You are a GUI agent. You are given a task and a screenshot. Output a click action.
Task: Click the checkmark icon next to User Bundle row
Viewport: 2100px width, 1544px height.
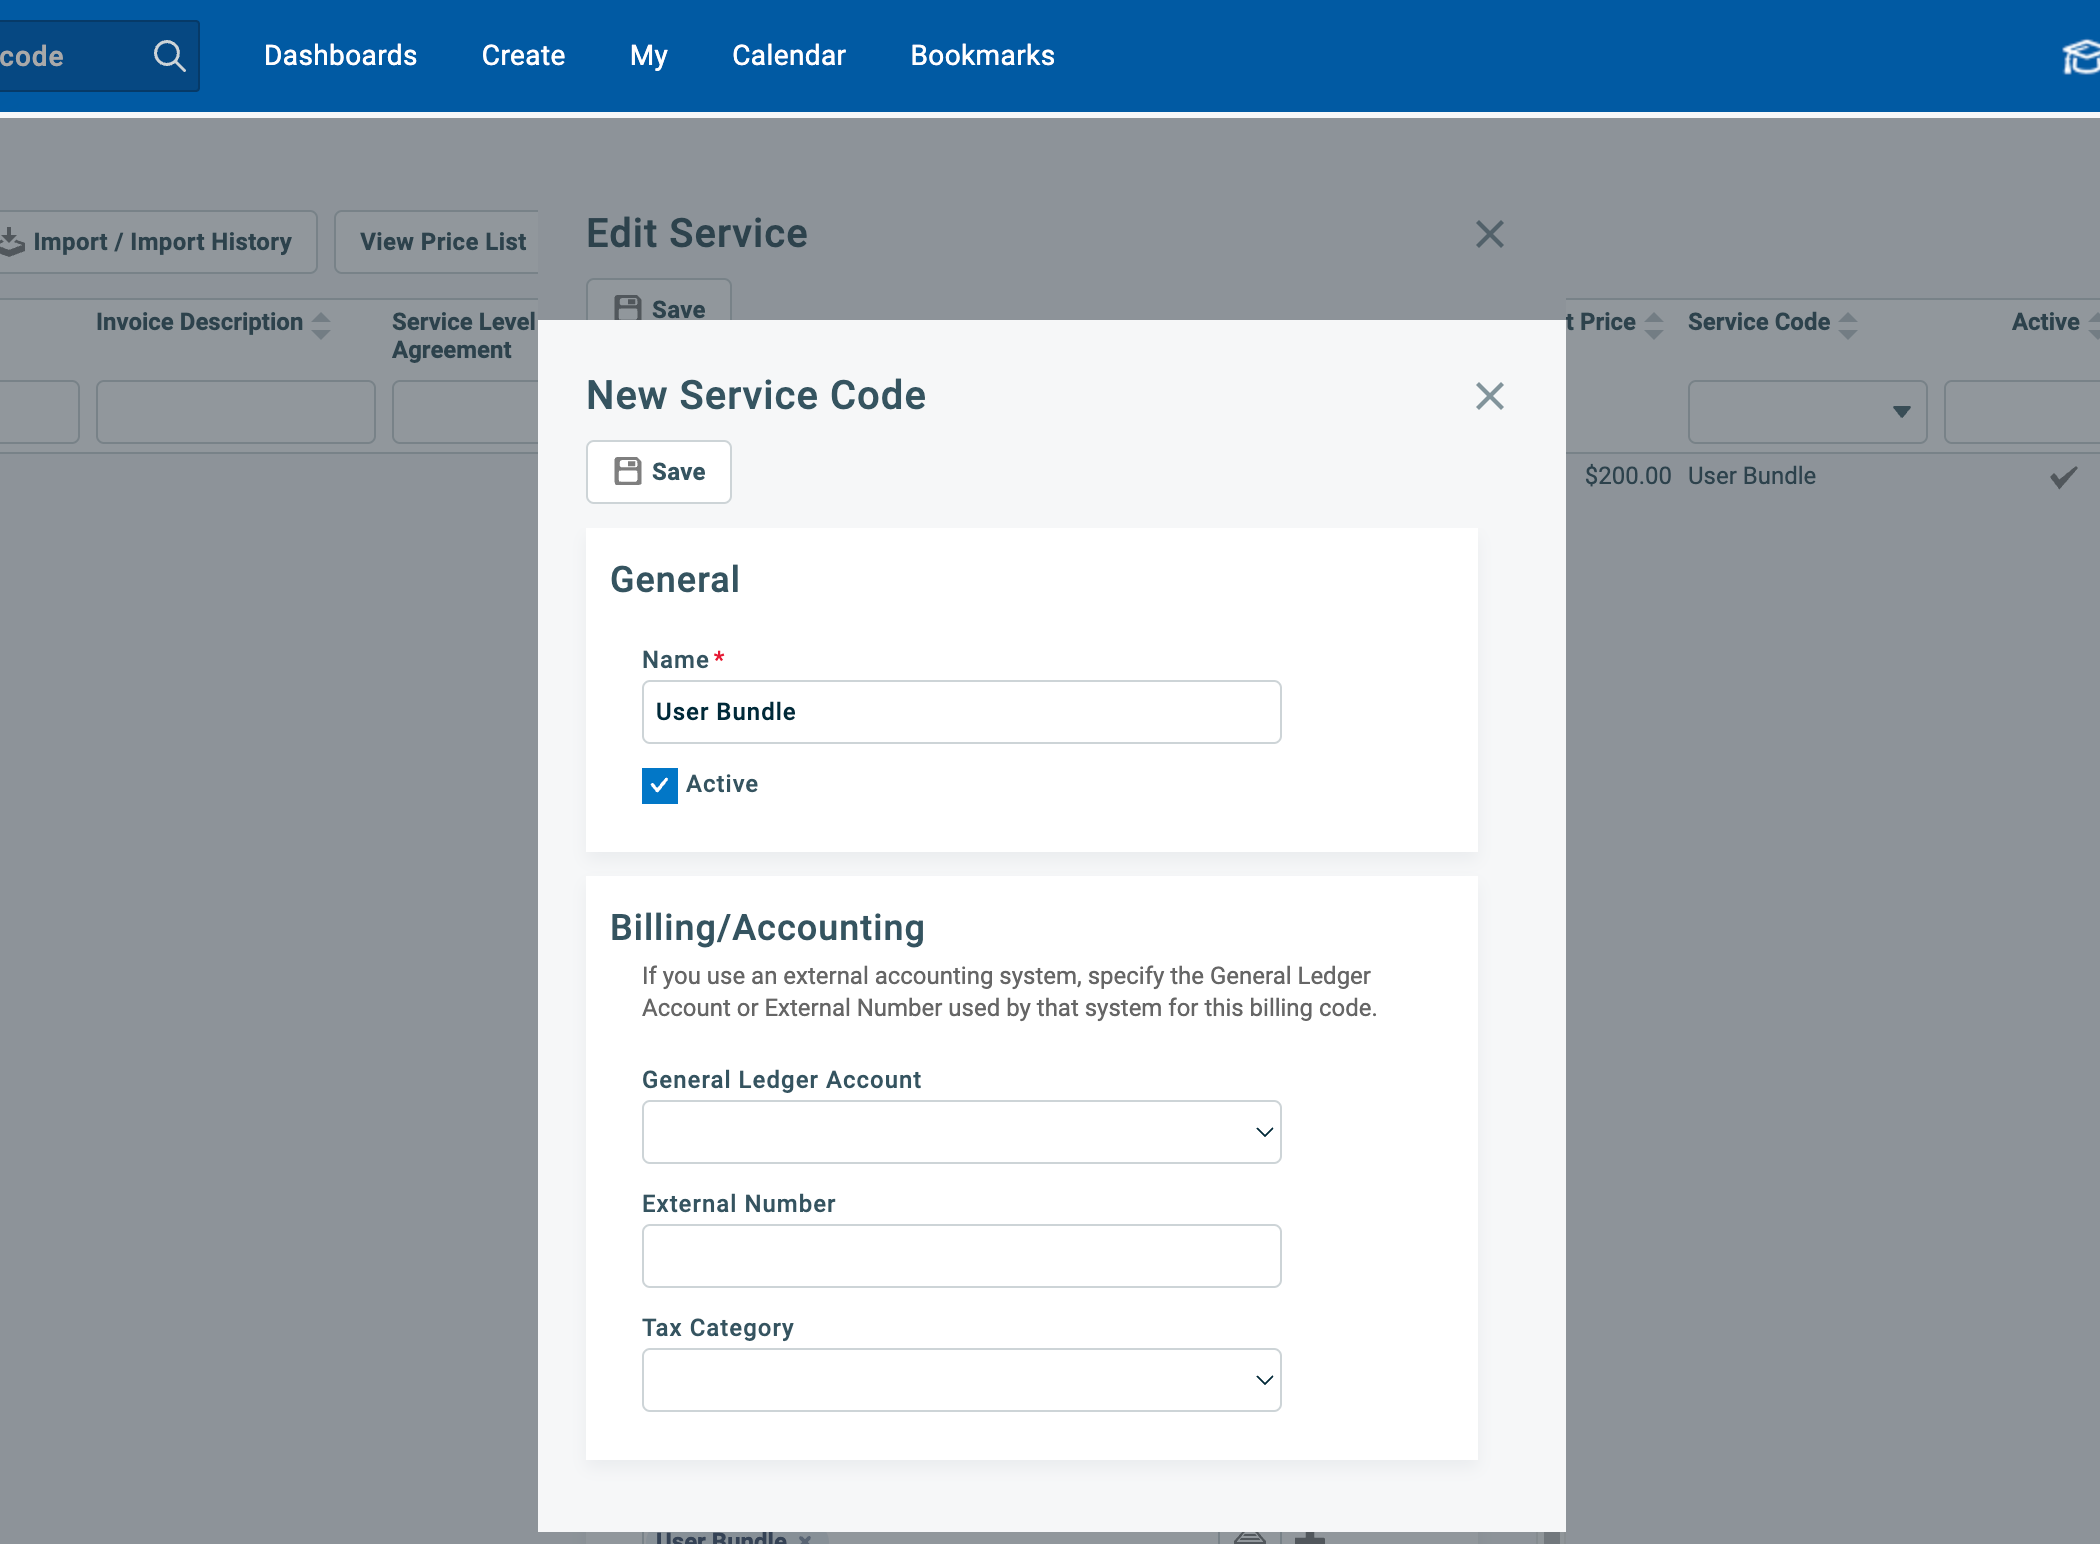pyautogui.click(x=2064, y=474)
